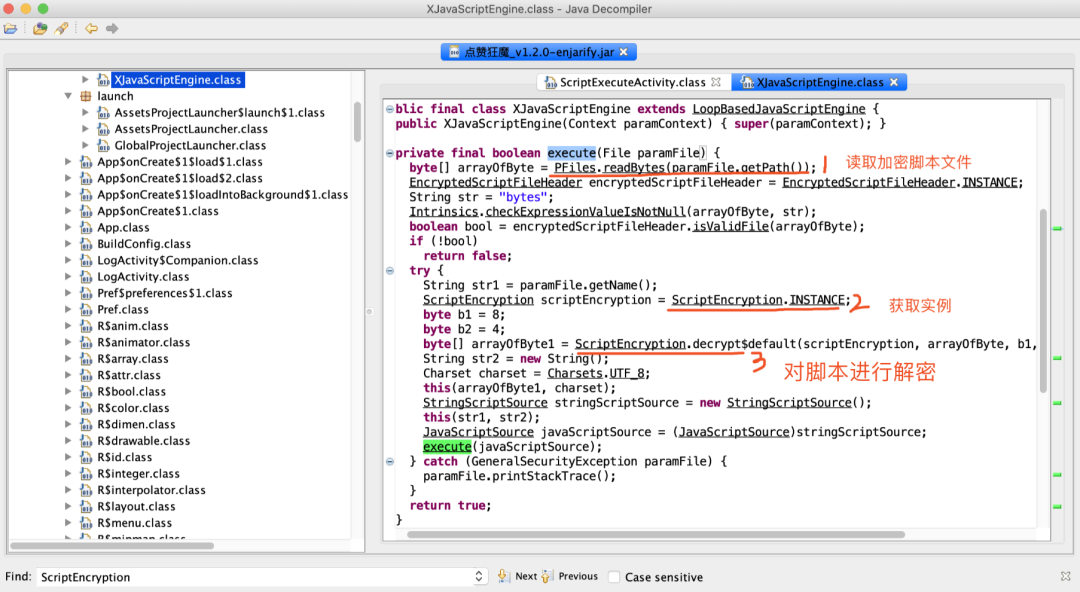Select LogActivity$Companion.class in tree

pyautogui.click(x=178, y=261)
